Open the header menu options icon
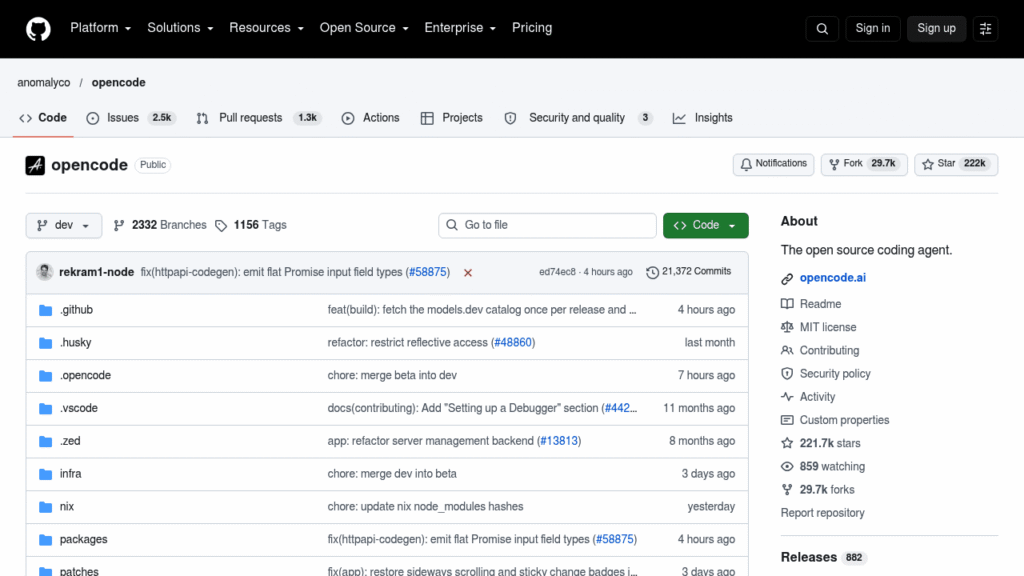Screen dimensions: 1024x576 click(985, 29)
